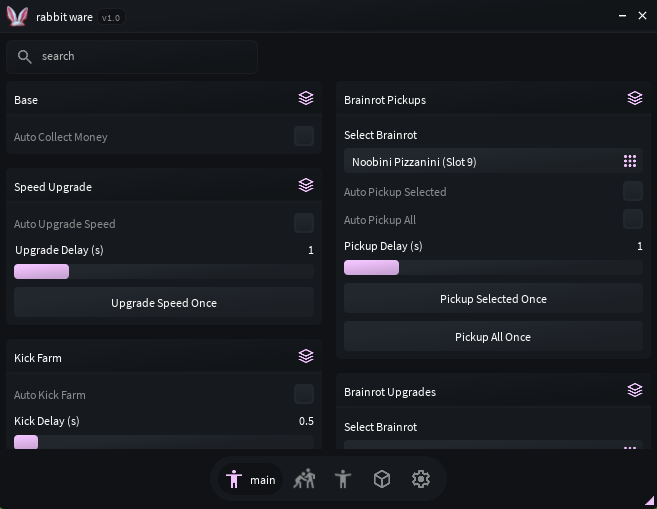This screenshot has height=509, width=657.
Task: Click the layers icon in Base section
Action: pos(306,98)
